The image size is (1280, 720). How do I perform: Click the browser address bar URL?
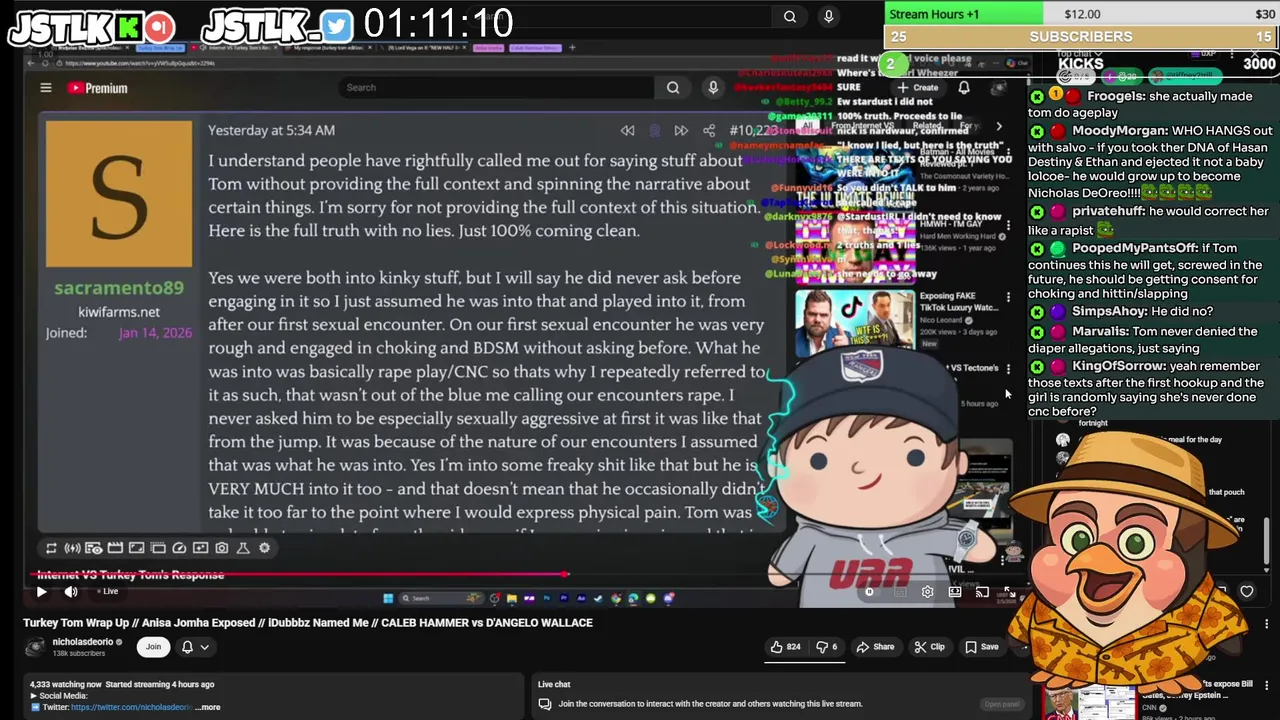pyautogui.click(x=140, y=64)
